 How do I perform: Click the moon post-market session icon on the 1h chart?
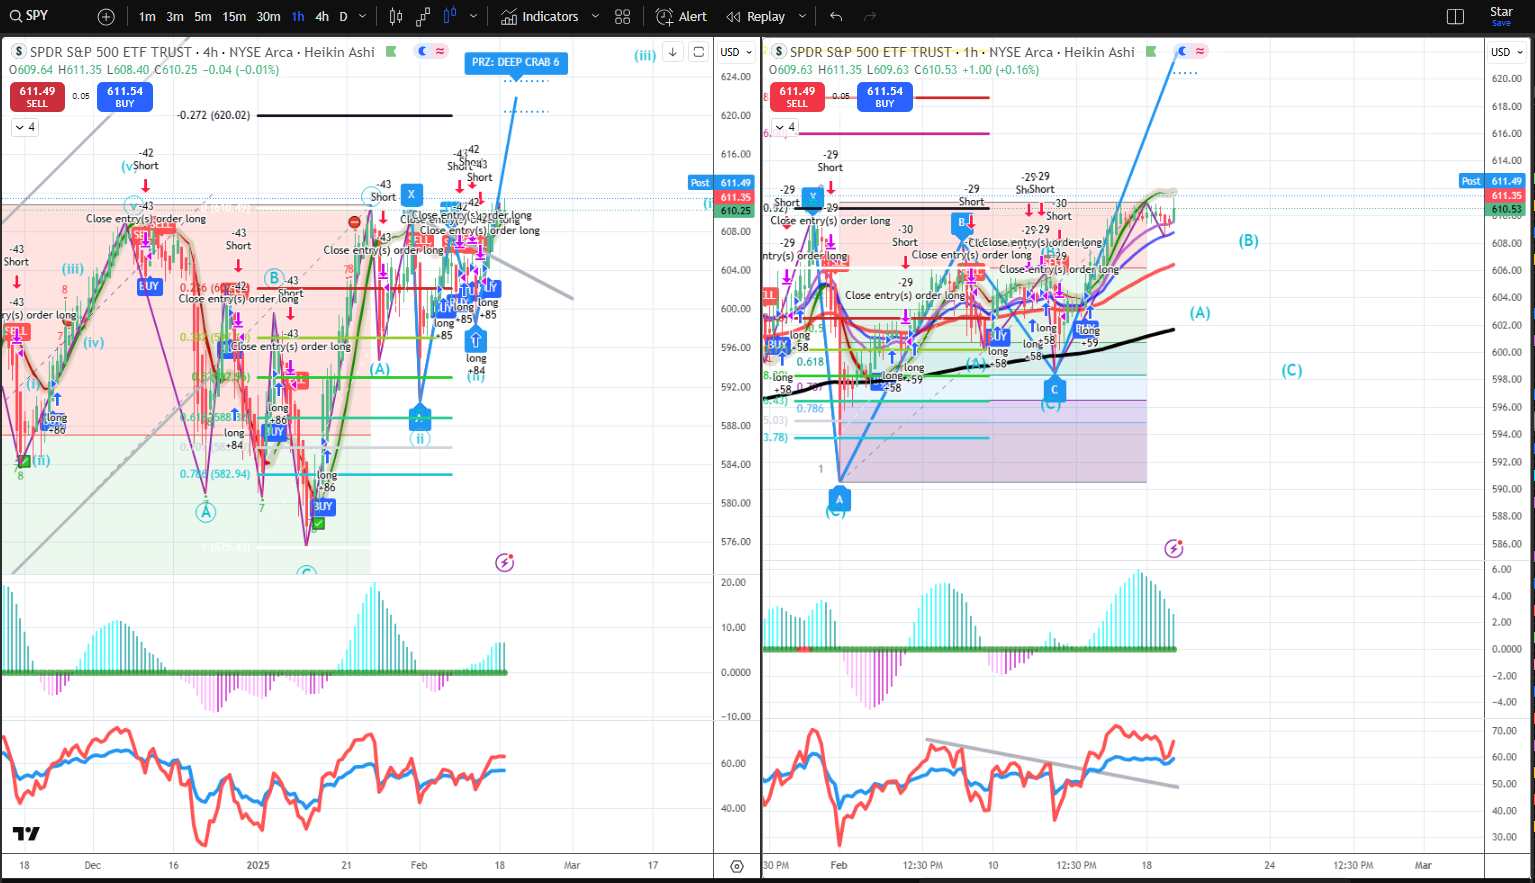click(1183, 51)
